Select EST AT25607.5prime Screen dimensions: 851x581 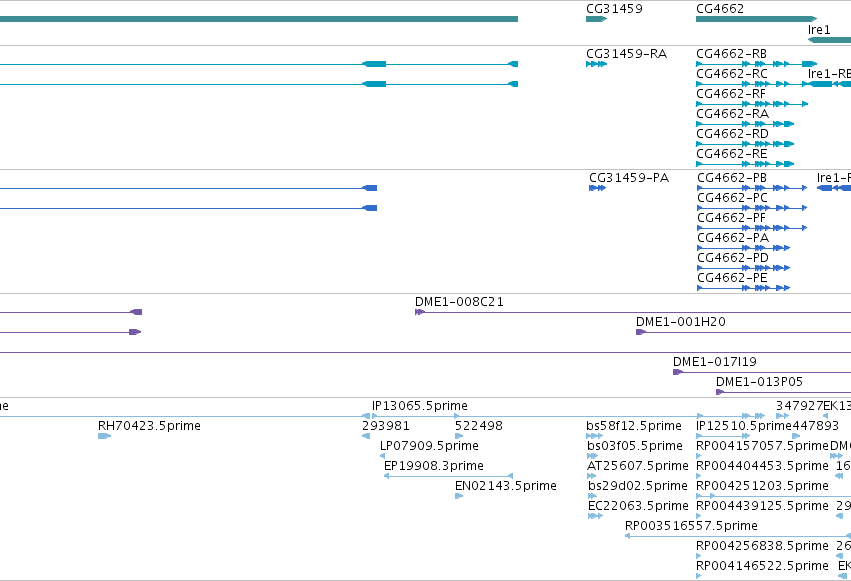(638, 467)
